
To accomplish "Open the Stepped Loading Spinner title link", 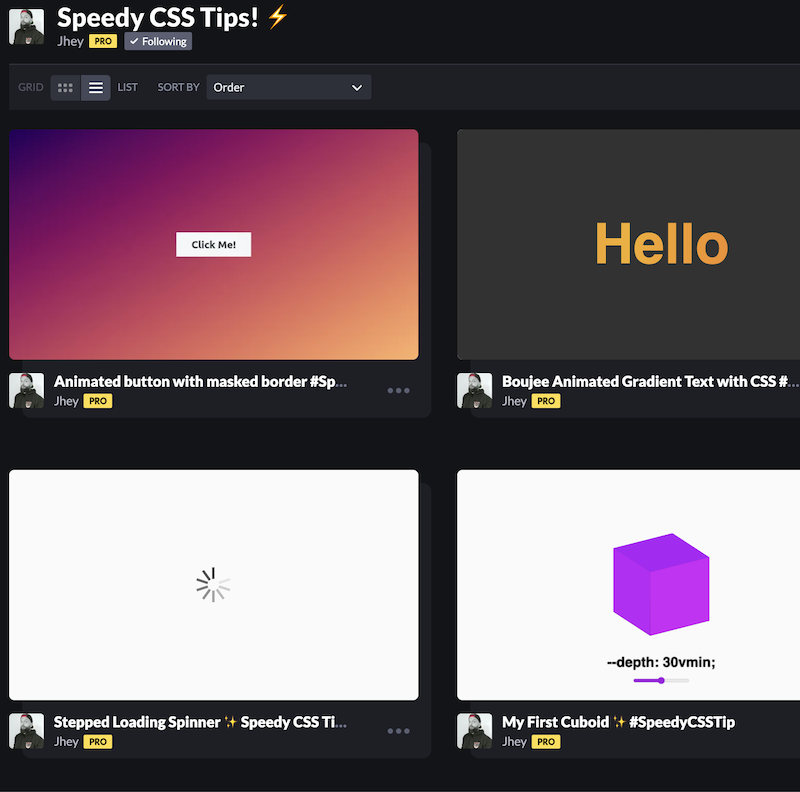I will click(201, 722).
